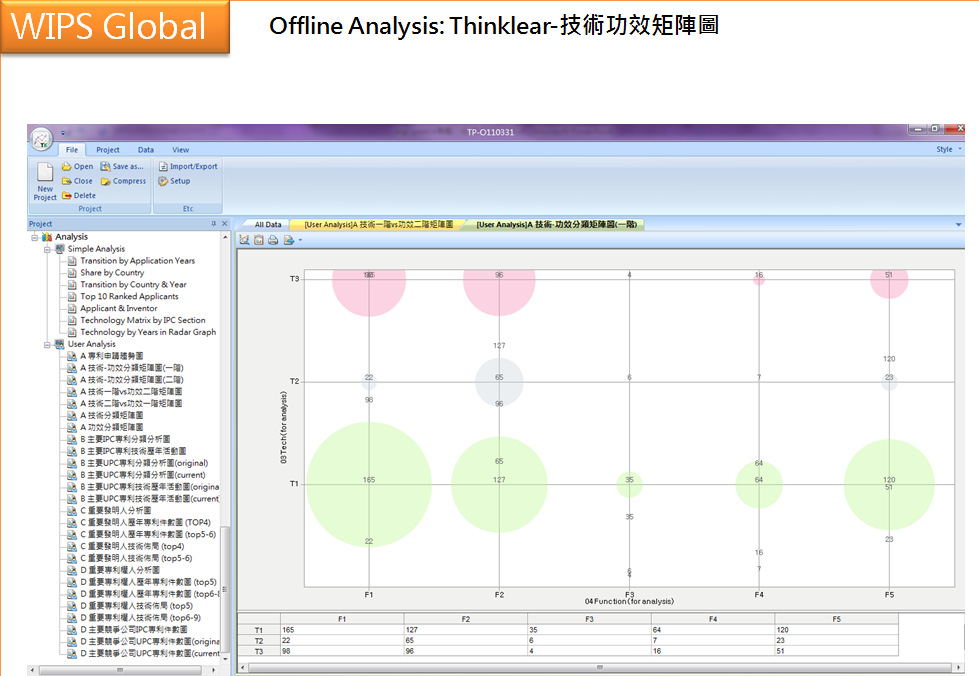
Task: Open Setup in the Etc group
Action: pyautogui.click(x=164, y=181)
